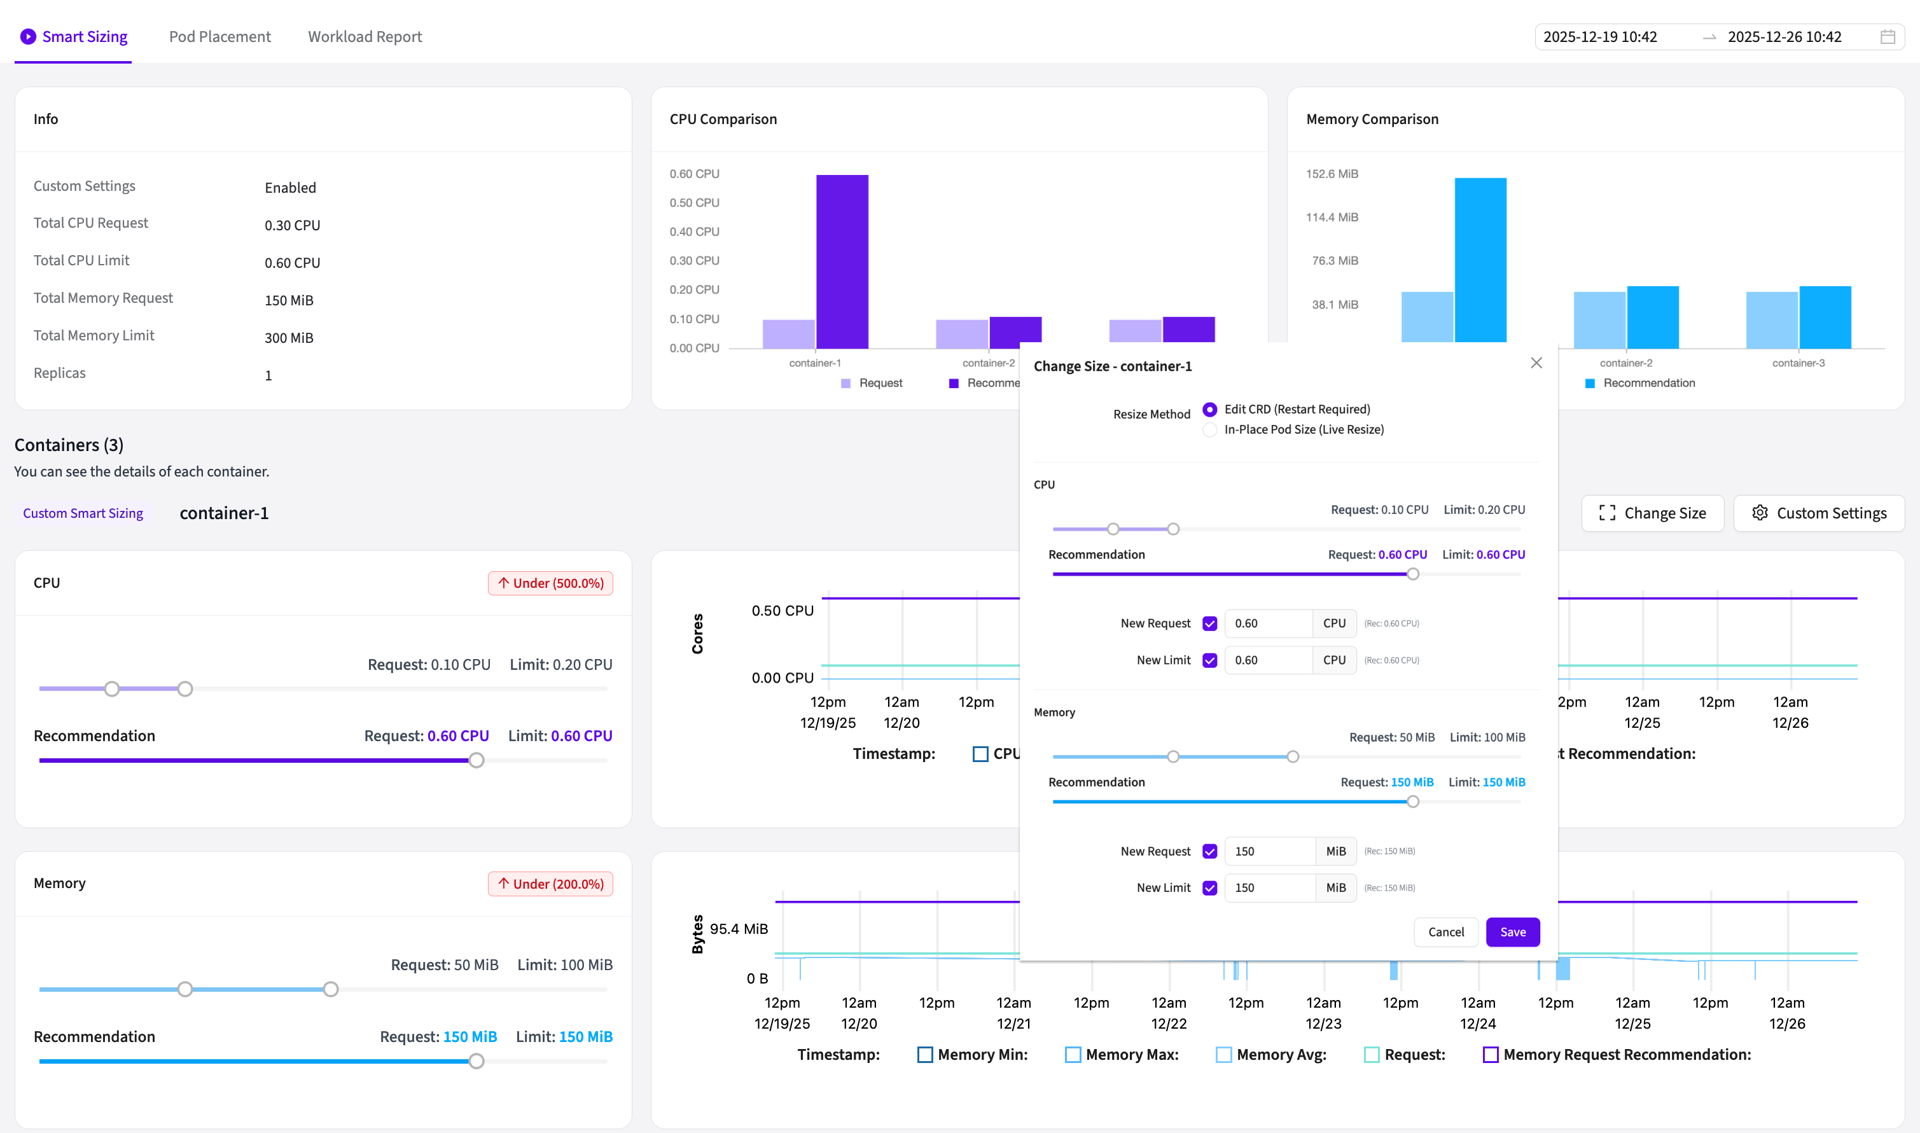Click the dialog's Memory 100 MiB limit slider handle
Image resolution: width=1920 pixels, height=1133 pixels.
point(1293,757)
